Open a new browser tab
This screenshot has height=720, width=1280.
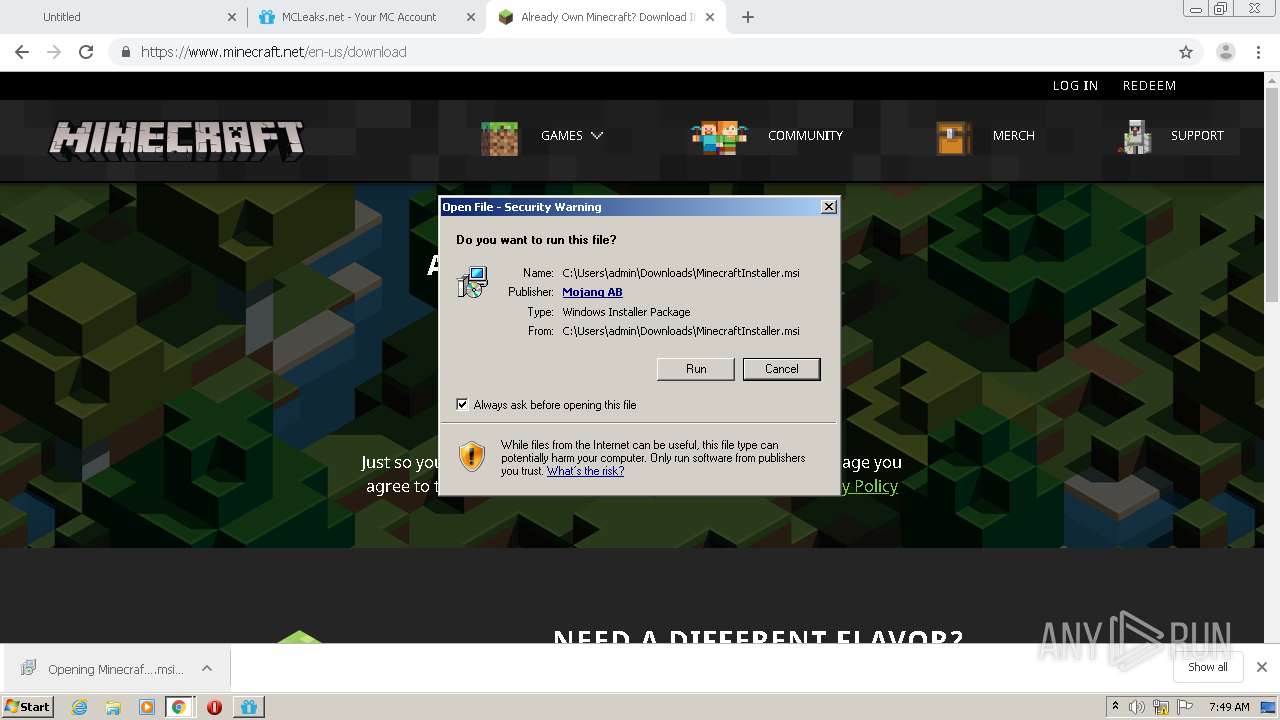coord(748,17)
